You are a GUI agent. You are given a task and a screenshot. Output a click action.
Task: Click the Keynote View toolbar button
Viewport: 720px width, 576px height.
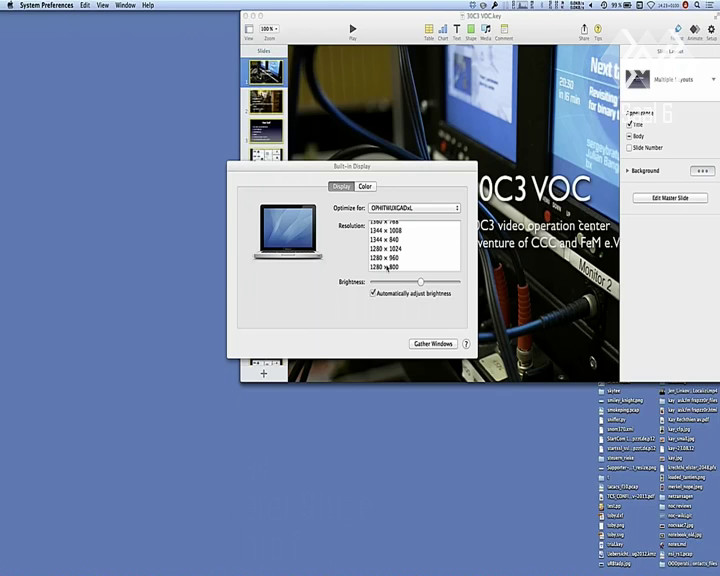coord(249,32)
